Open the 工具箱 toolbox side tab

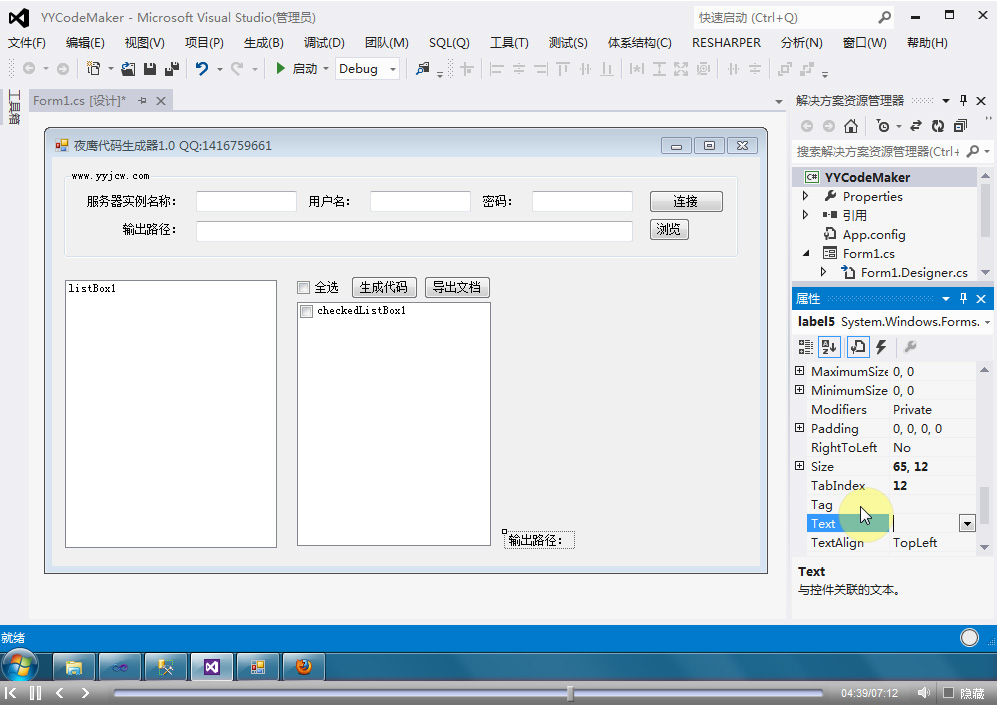coord(14,108)
